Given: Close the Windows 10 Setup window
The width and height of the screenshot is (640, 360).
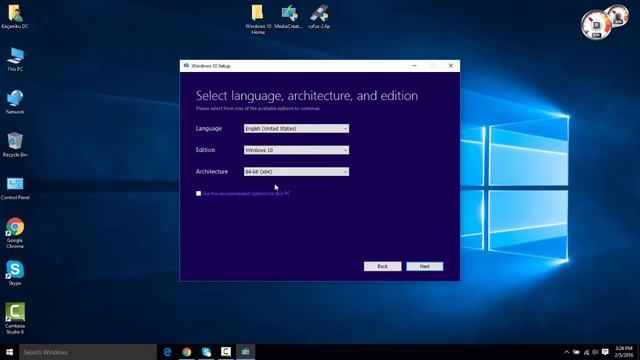Looking at the screenshot, I should pos(451,66).
